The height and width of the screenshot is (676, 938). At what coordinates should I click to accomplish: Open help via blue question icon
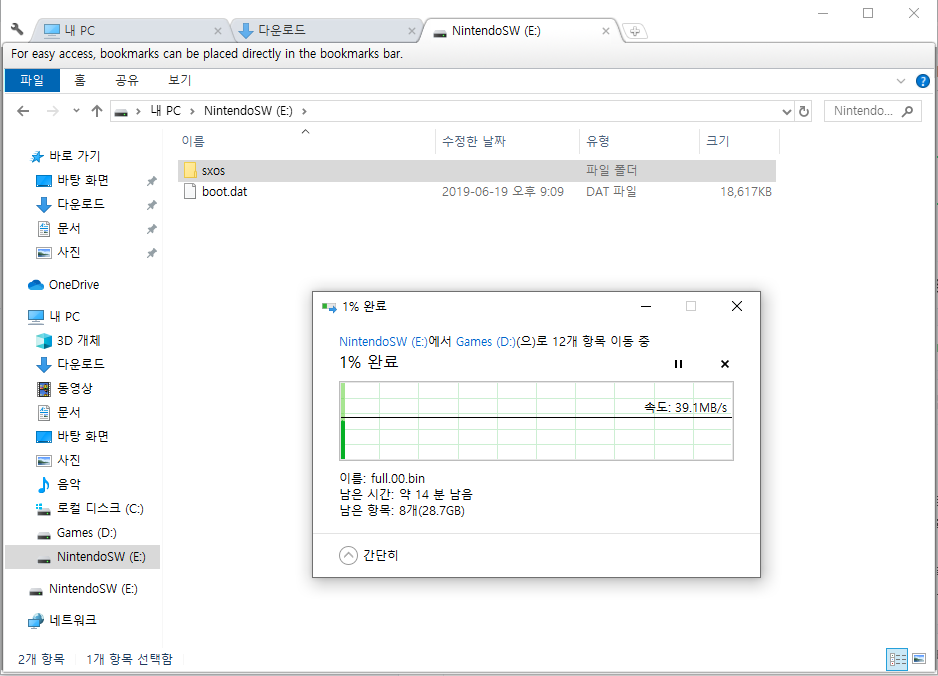point(922,81)
